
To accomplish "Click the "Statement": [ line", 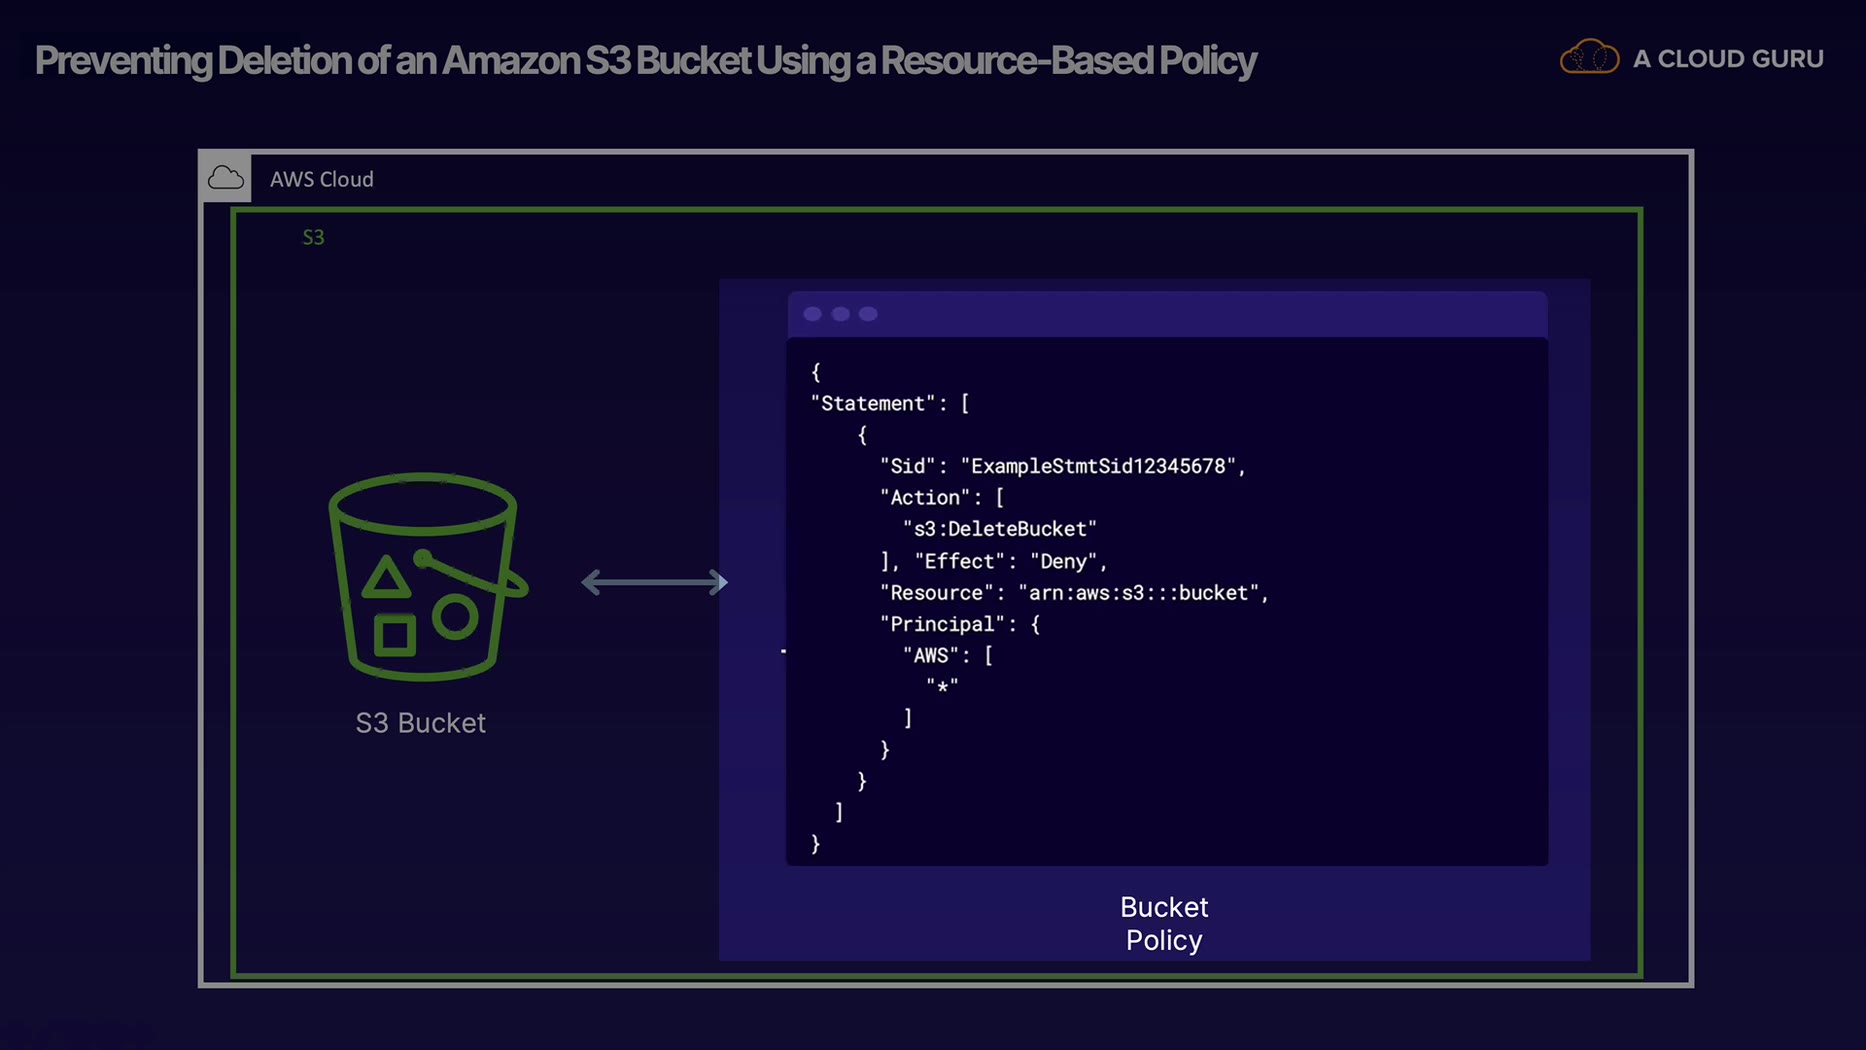I will pos(890,403).
